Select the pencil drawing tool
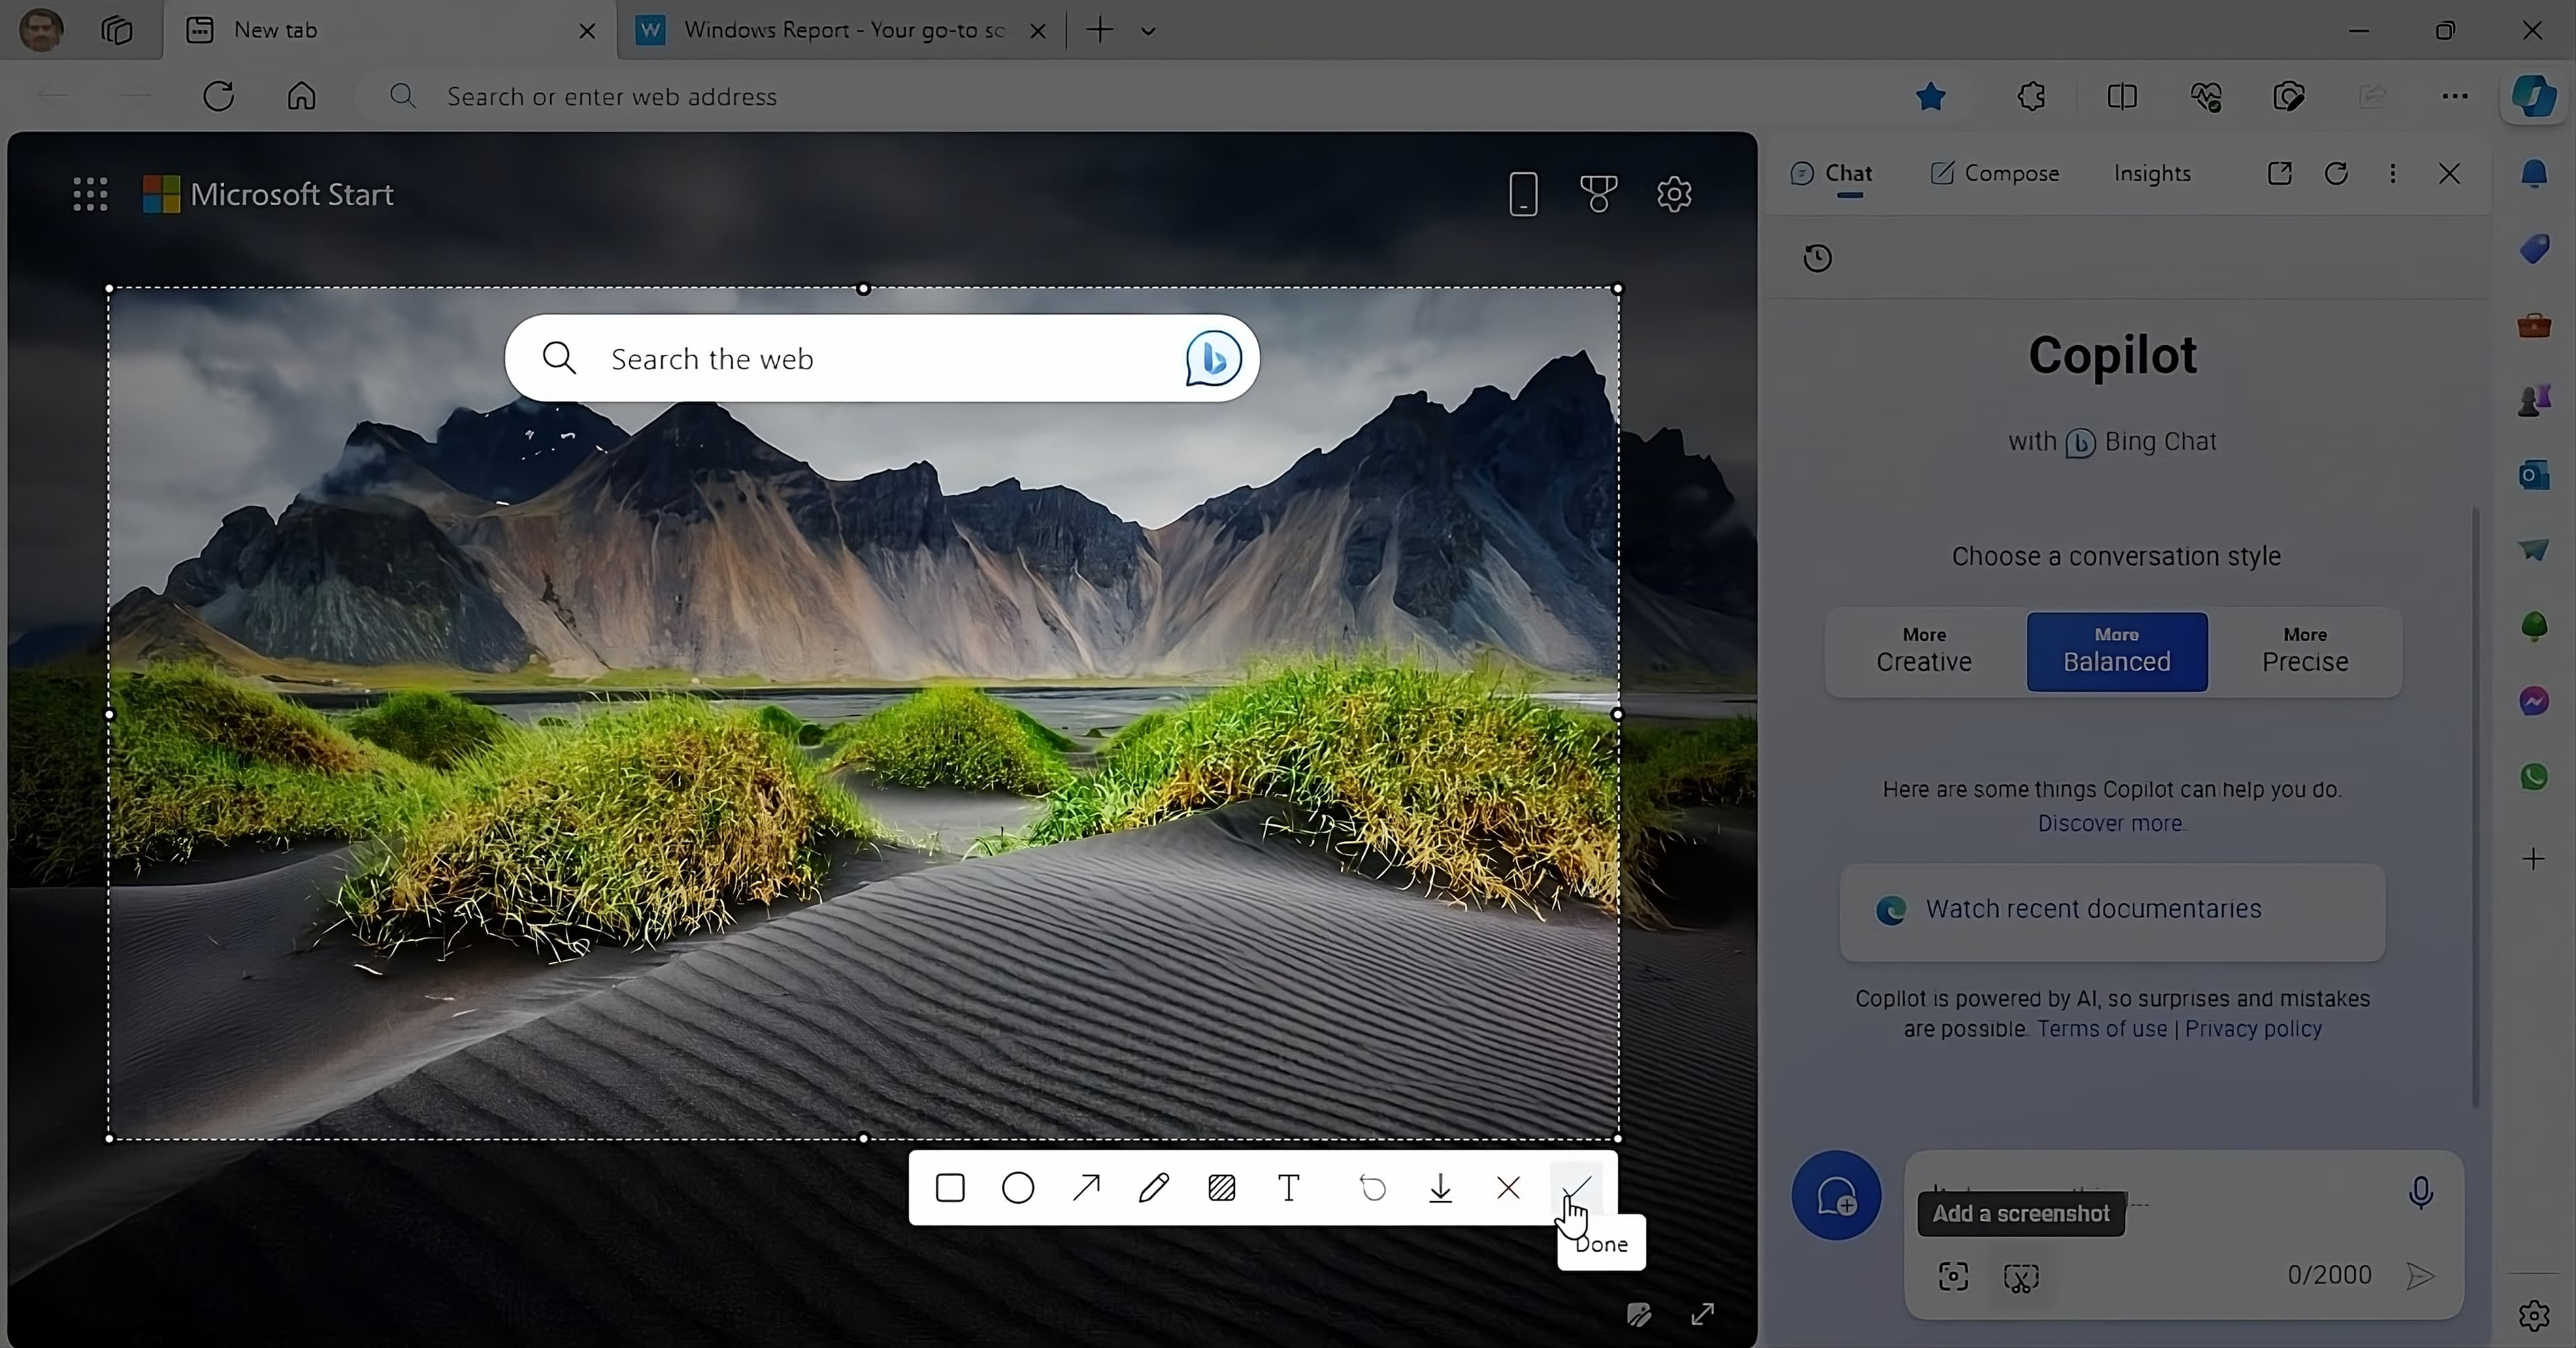 point(1154,1188)
